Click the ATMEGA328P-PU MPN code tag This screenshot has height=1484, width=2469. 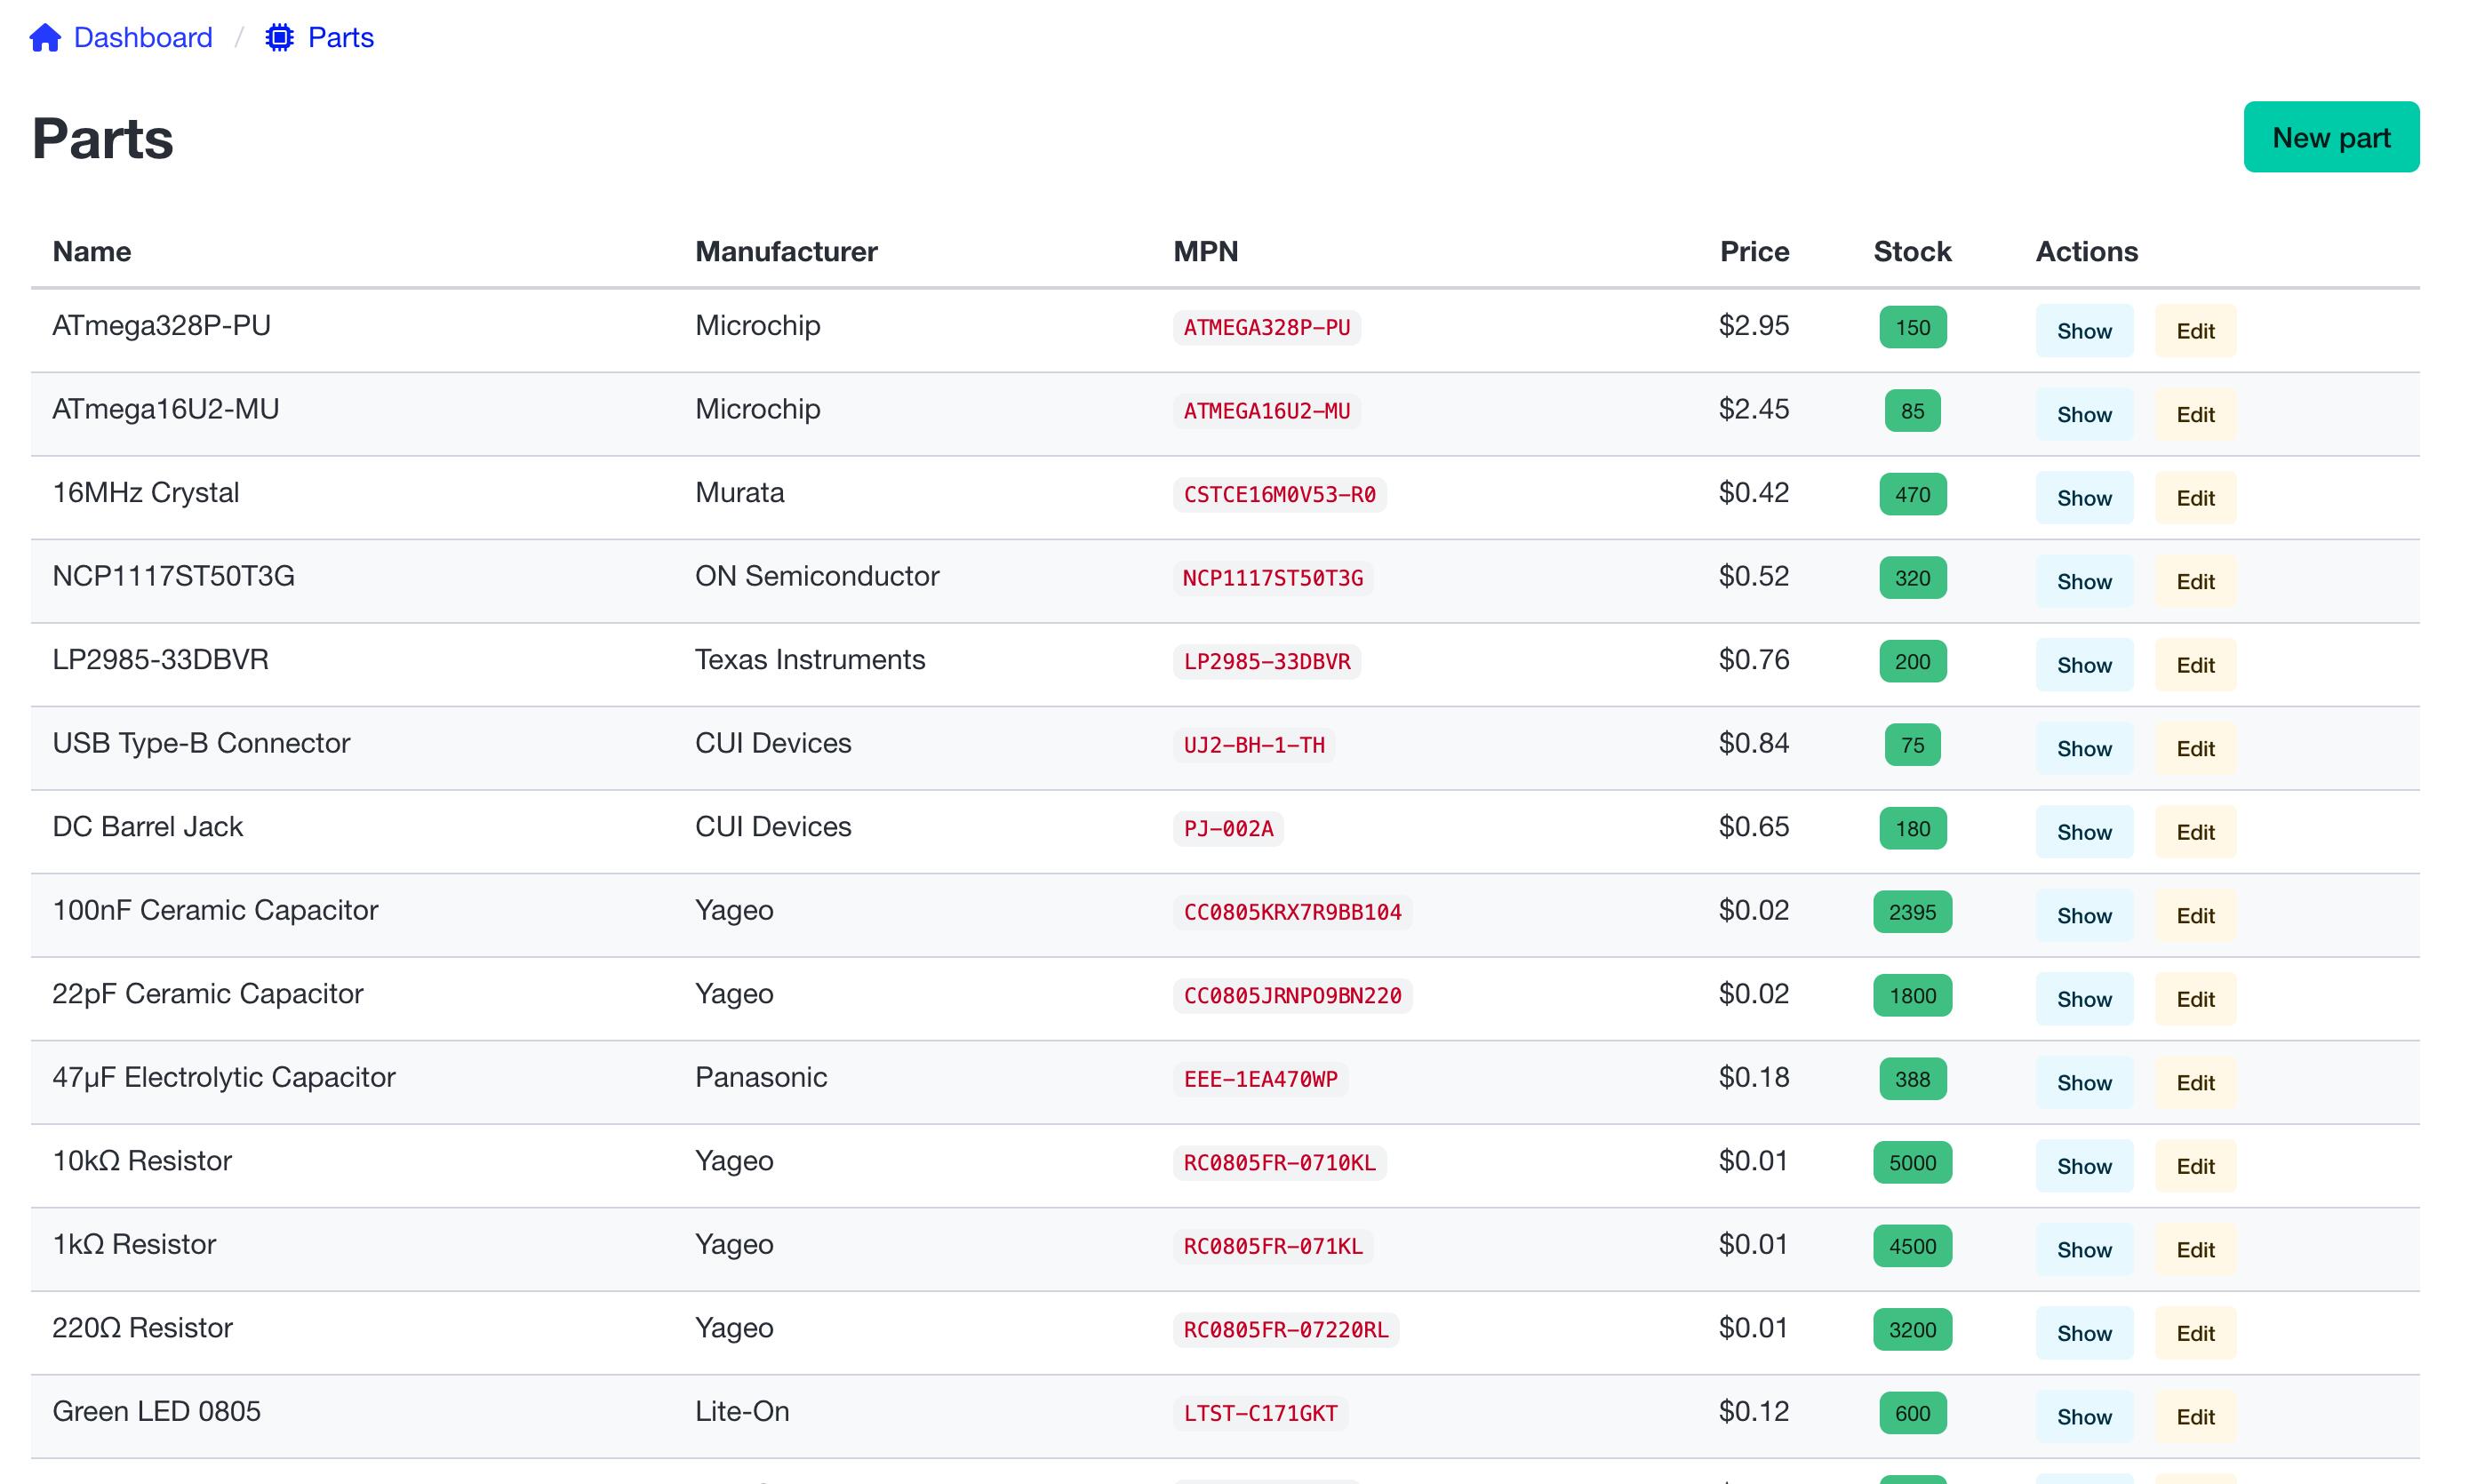tap(1266, 327)
